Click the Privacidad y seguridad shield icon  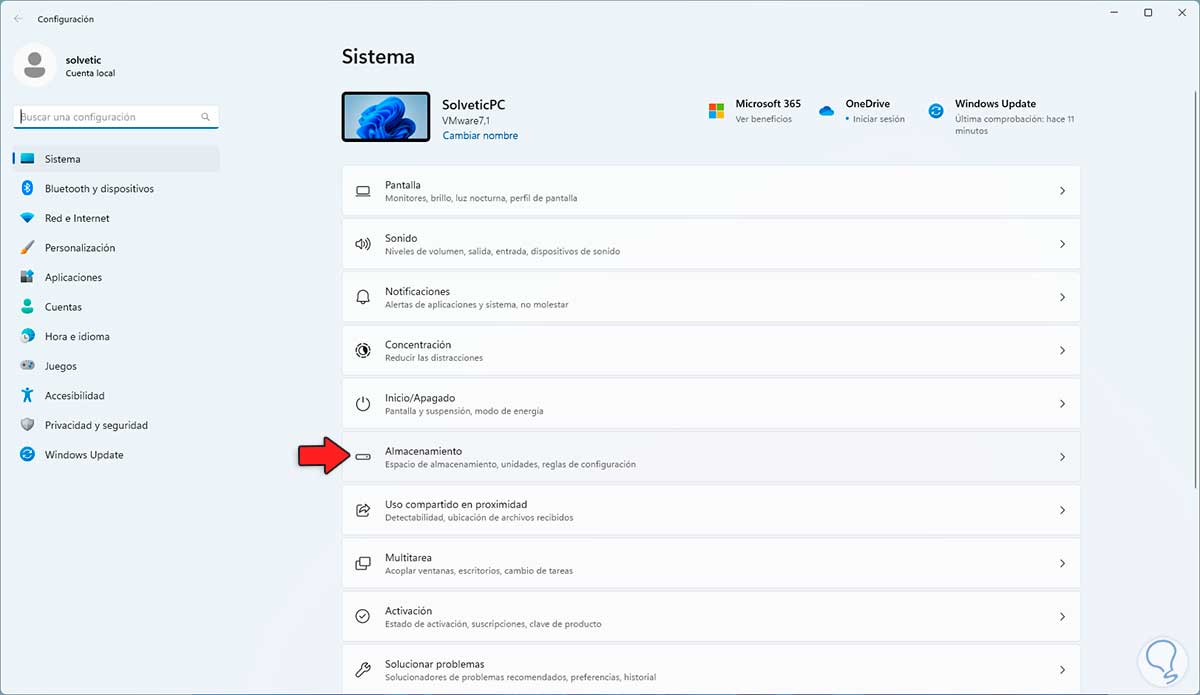tap(27, 425)
